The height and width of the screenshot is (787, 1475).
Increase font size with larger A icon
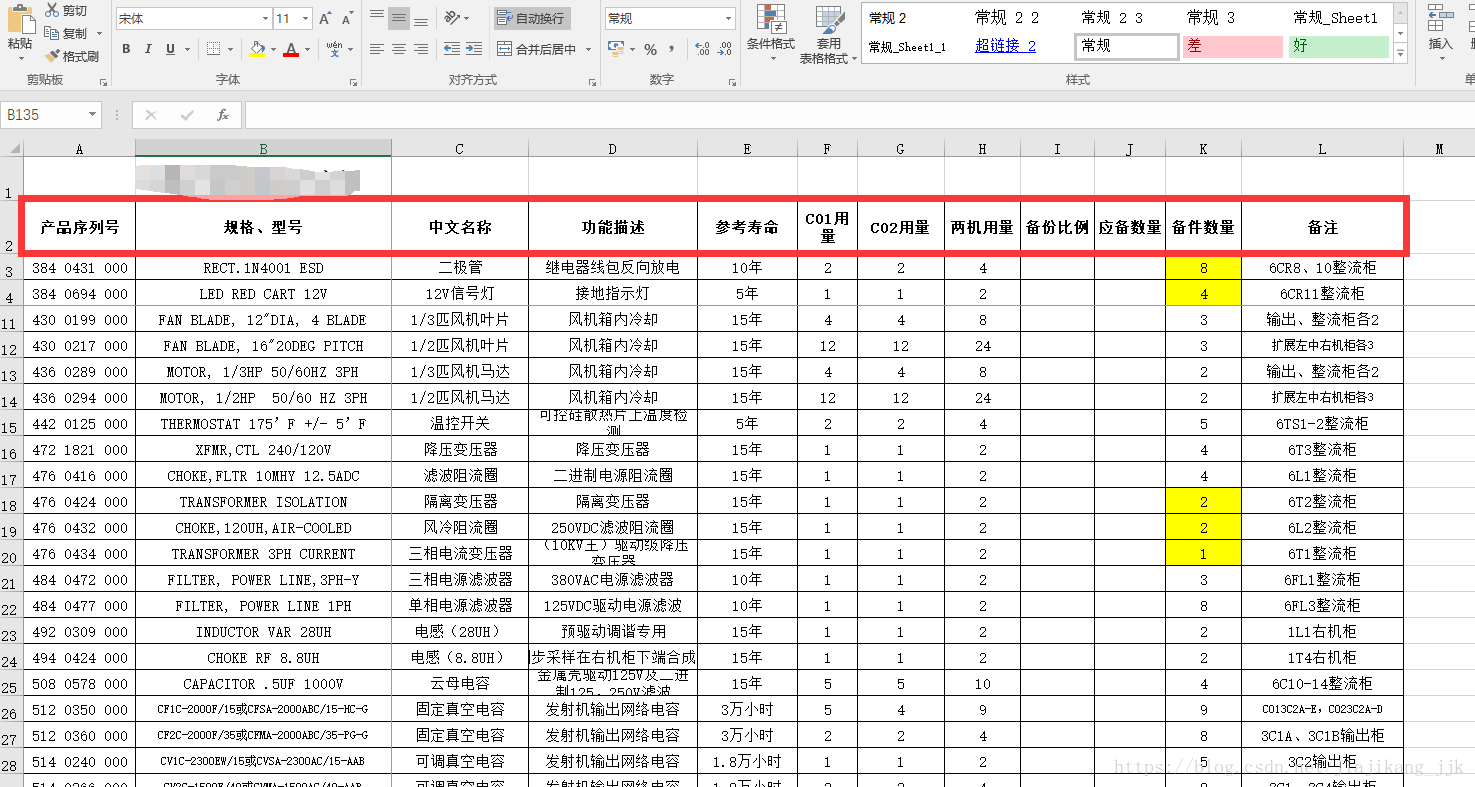coord(325,18)
